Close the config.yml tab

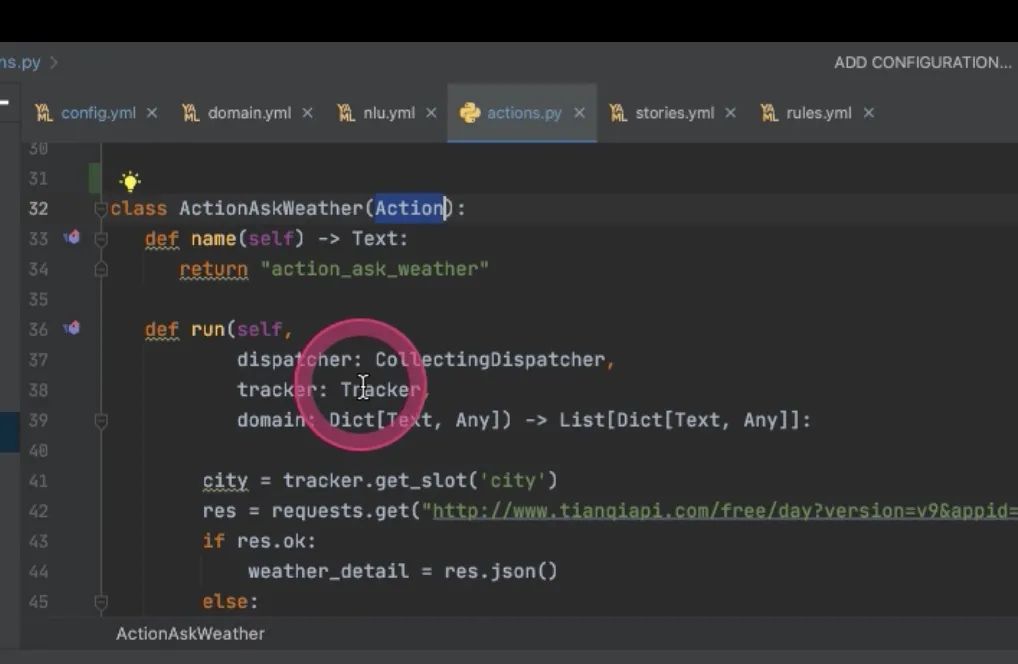(x=152, y=113)
